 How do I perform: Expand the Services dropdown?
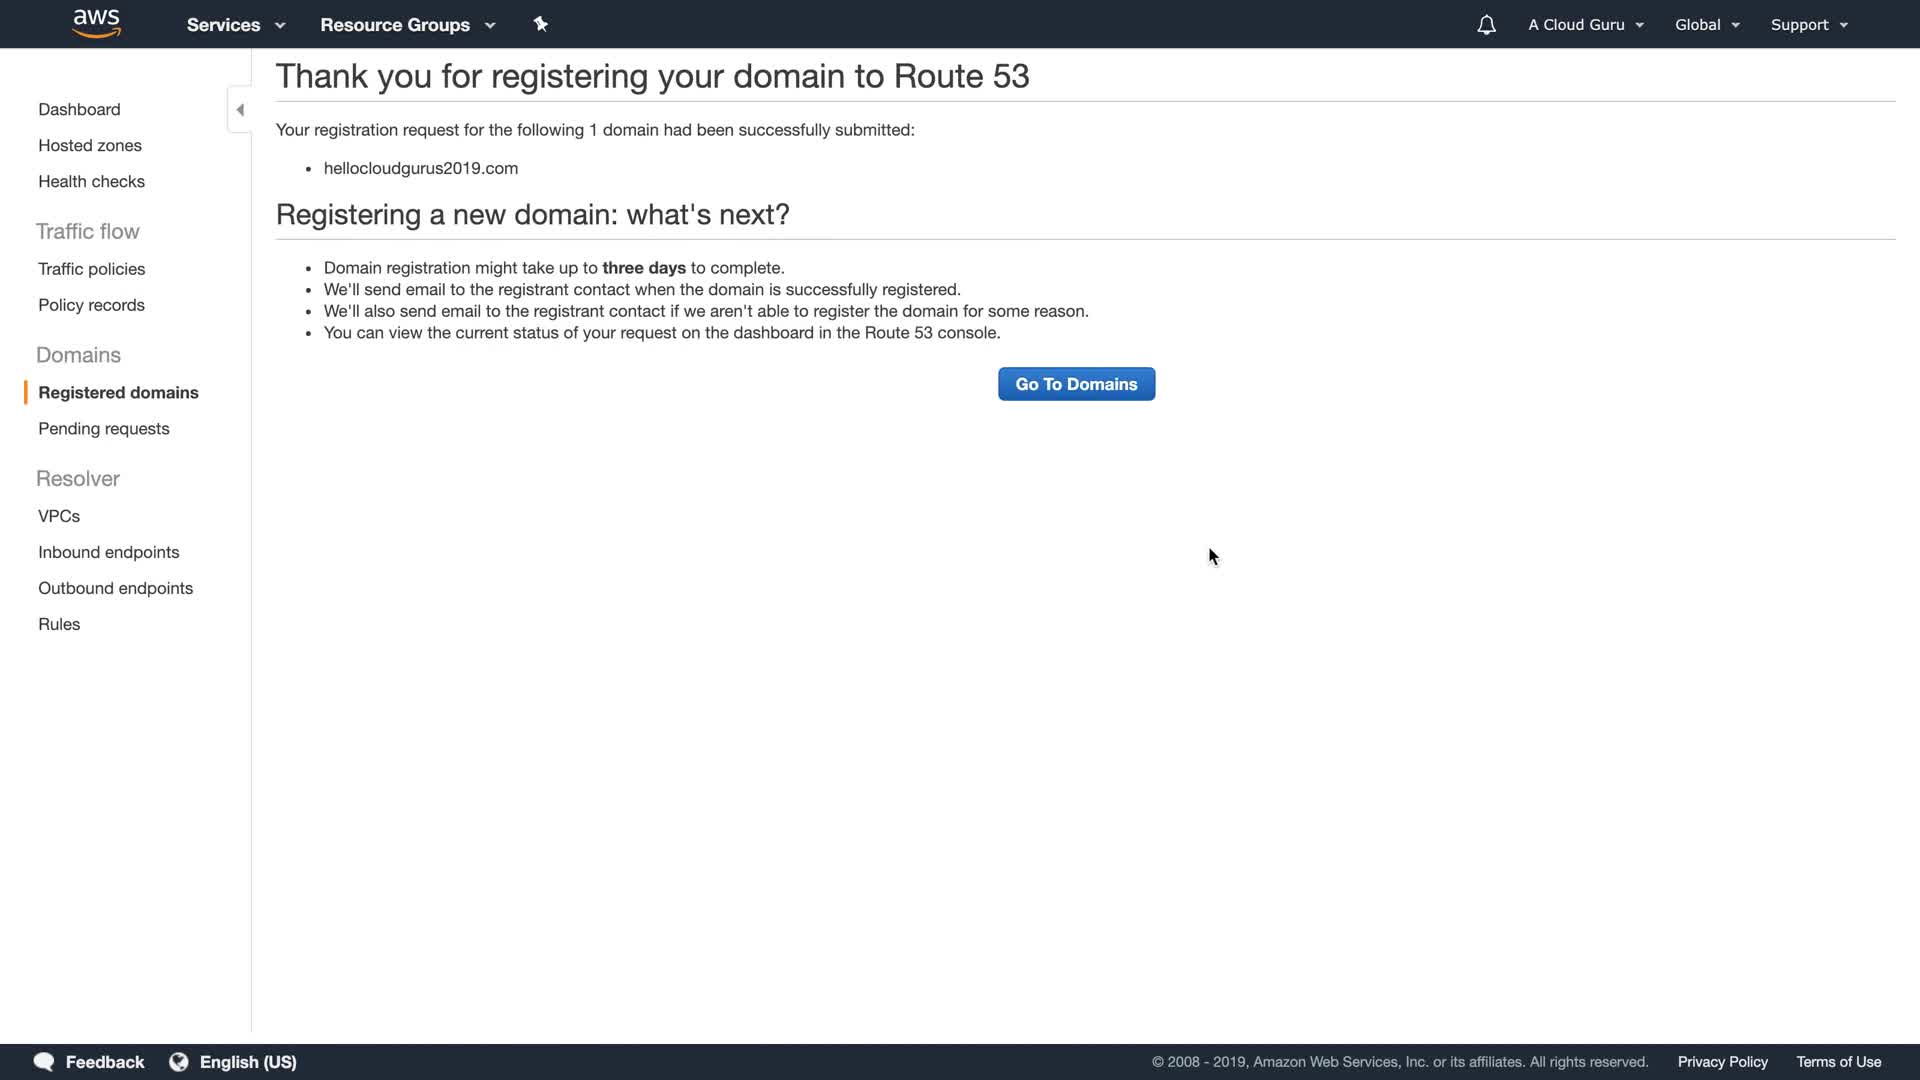click(x=236, y=25)
